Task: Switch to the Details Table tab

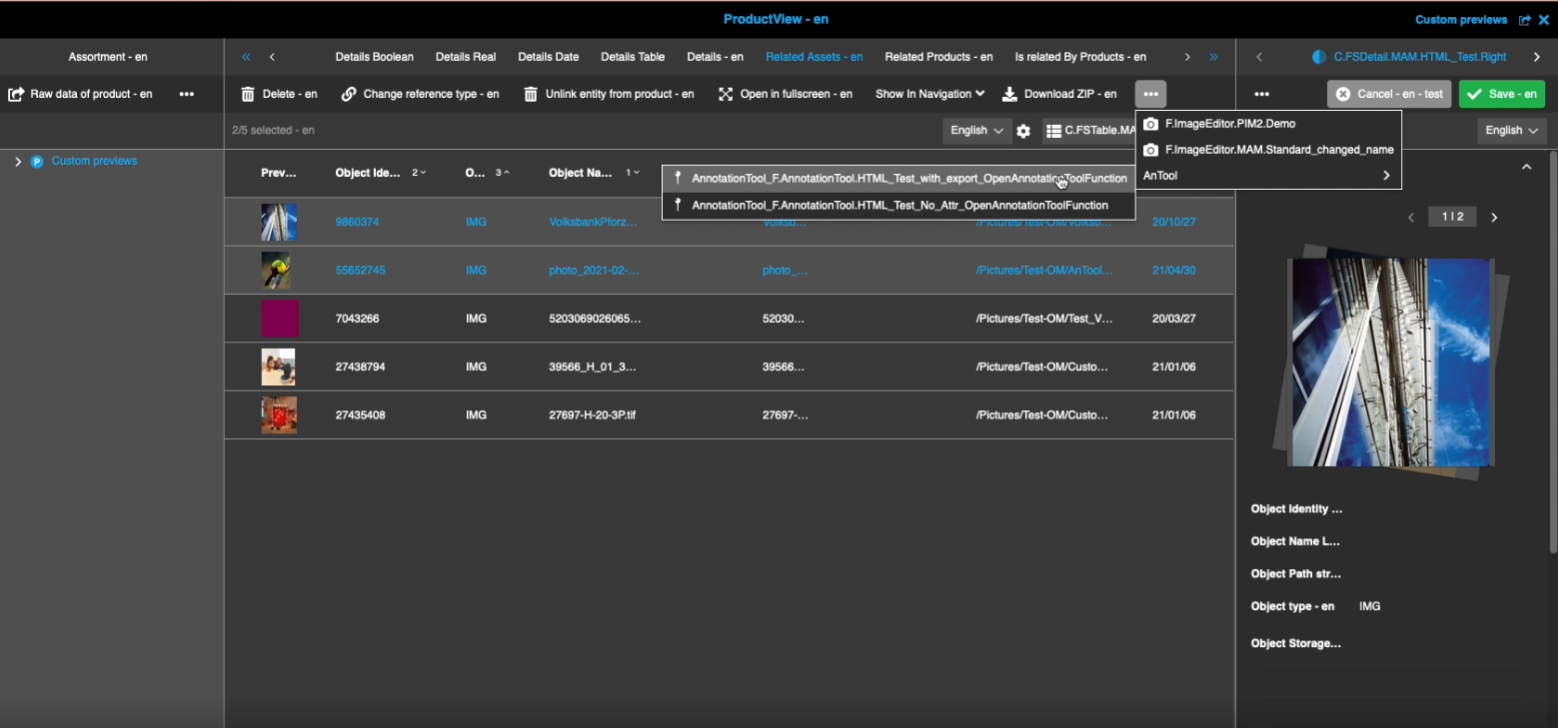Action: pyautogui.click(x=632, y=57)
